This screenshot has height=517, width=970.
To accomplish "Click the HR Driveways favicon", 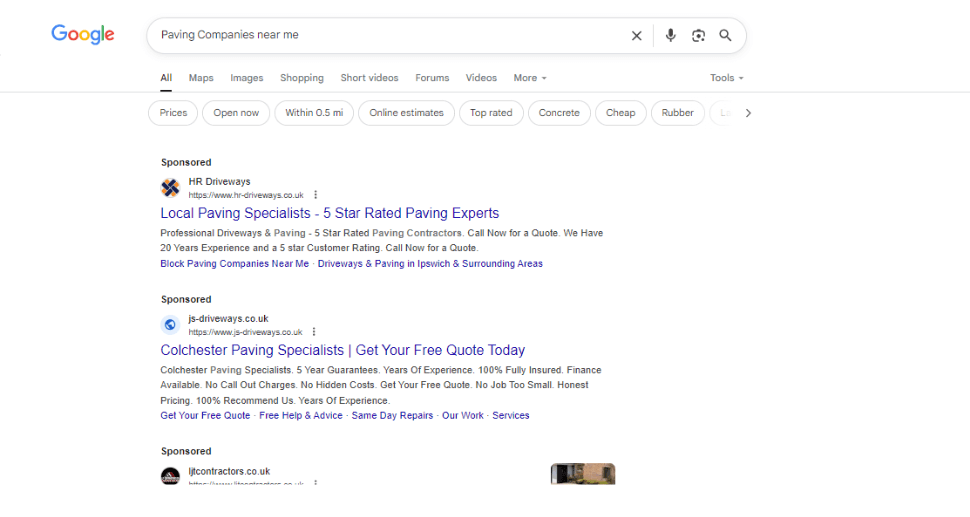I will click(x=170, y=187).
